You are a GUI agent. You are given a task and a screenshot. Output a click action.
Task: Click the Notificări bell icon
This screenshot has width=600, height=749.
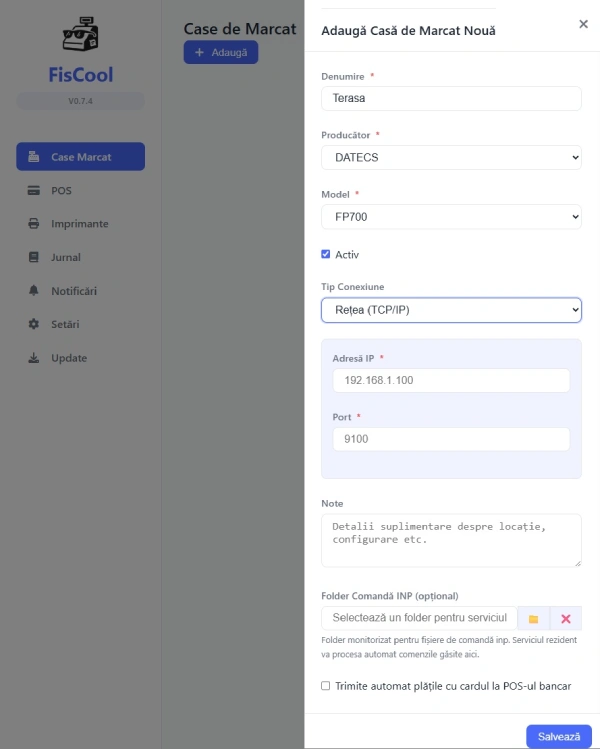[33, 290]
